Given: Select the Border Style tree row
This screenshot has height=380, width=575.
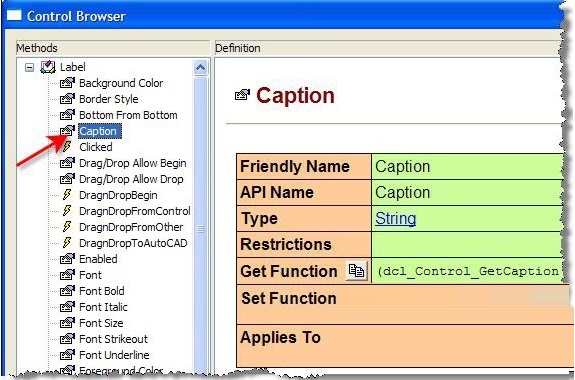Looking at the screenshot, I should point(109,99).
